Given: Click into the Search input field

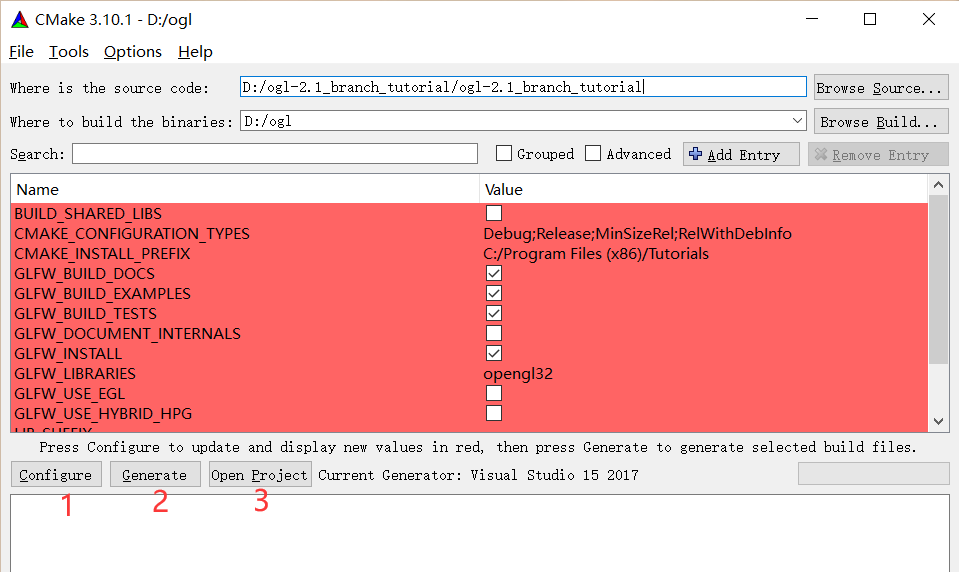Looking at the screenshot, I should 275,154.
